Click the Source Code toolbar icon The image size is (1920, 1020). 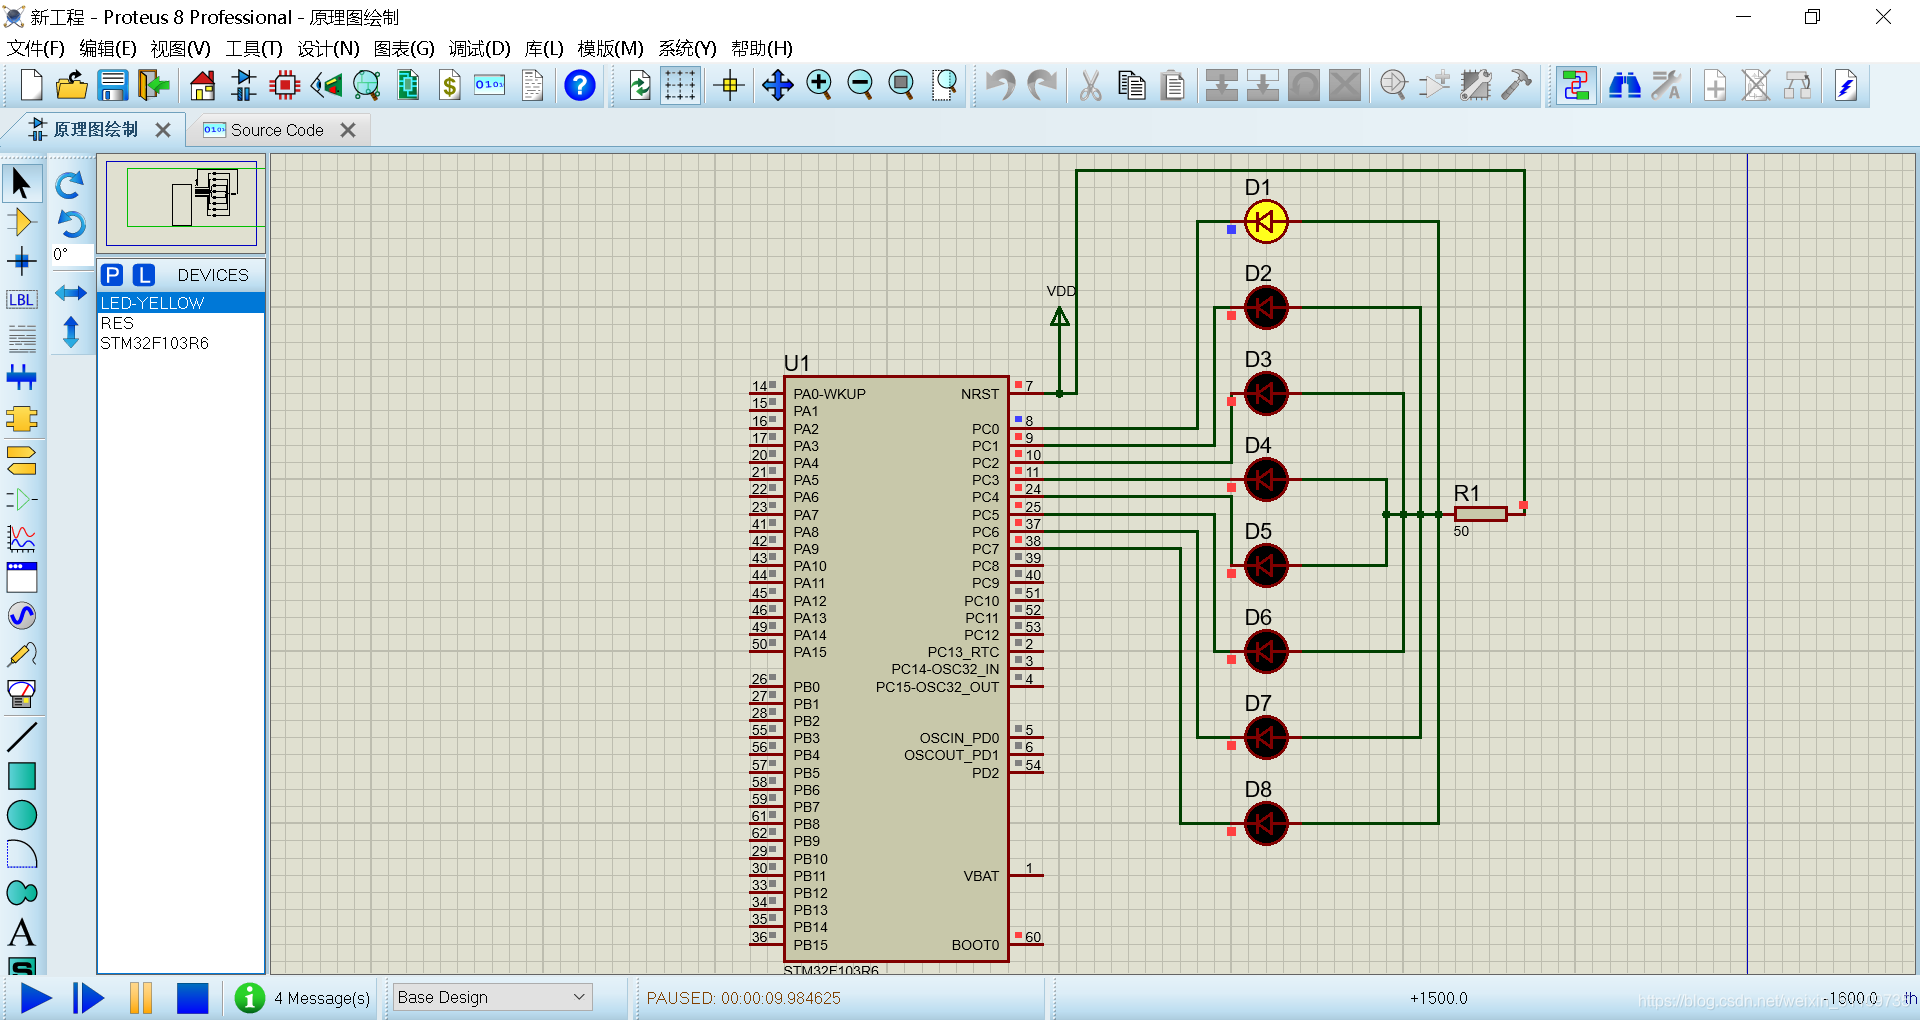tap(490, 86)
